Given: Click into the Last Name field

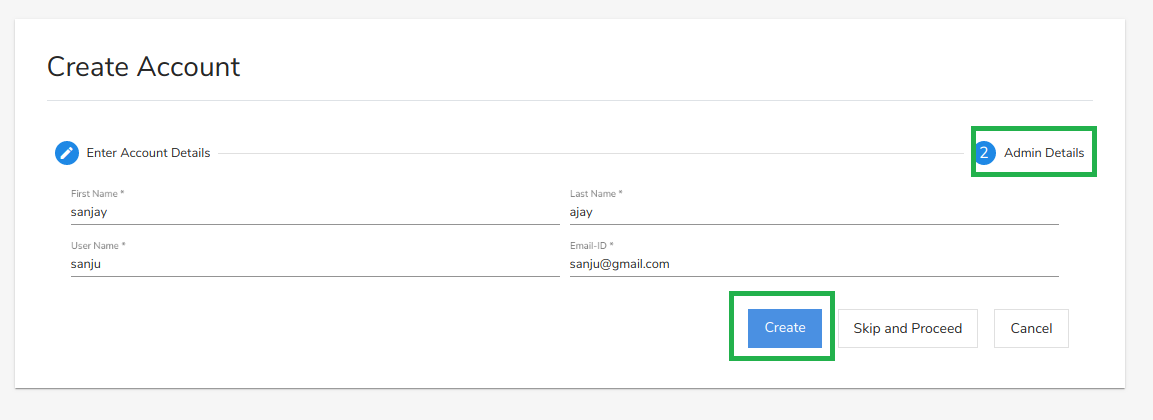Looking at the screenshot, I should click(x=813, y=212).
